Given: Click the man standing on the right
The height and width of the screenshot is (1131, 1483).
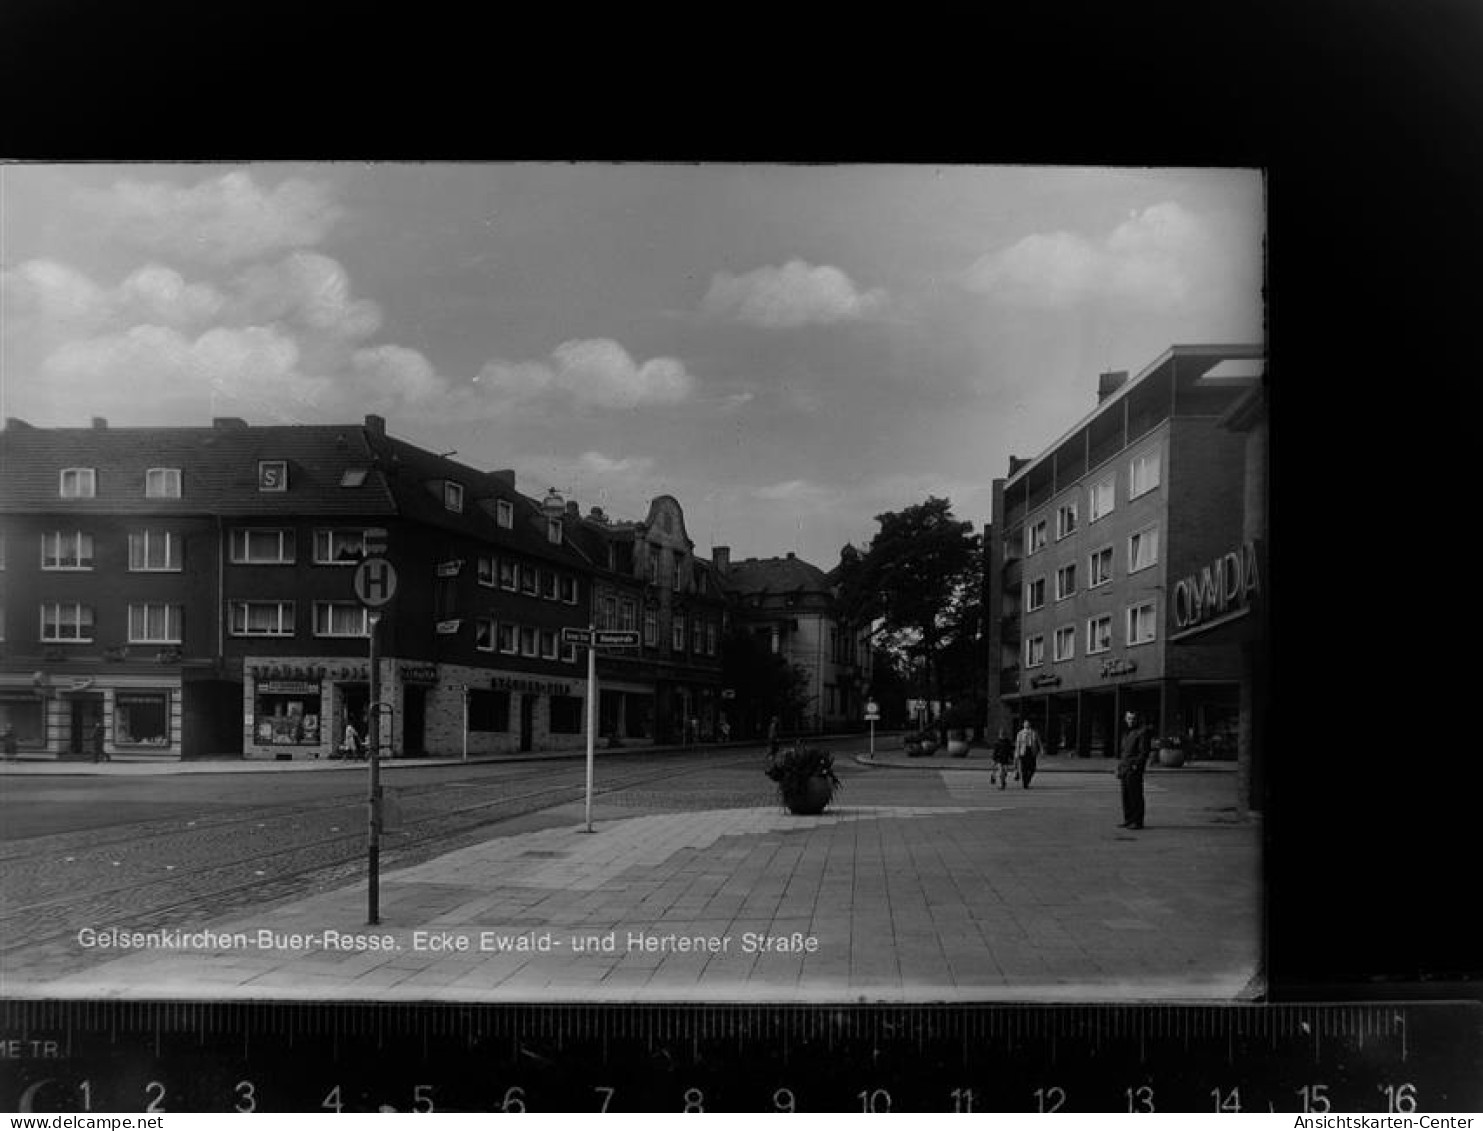Looking at the screenshot, I should coord(1132,769).
